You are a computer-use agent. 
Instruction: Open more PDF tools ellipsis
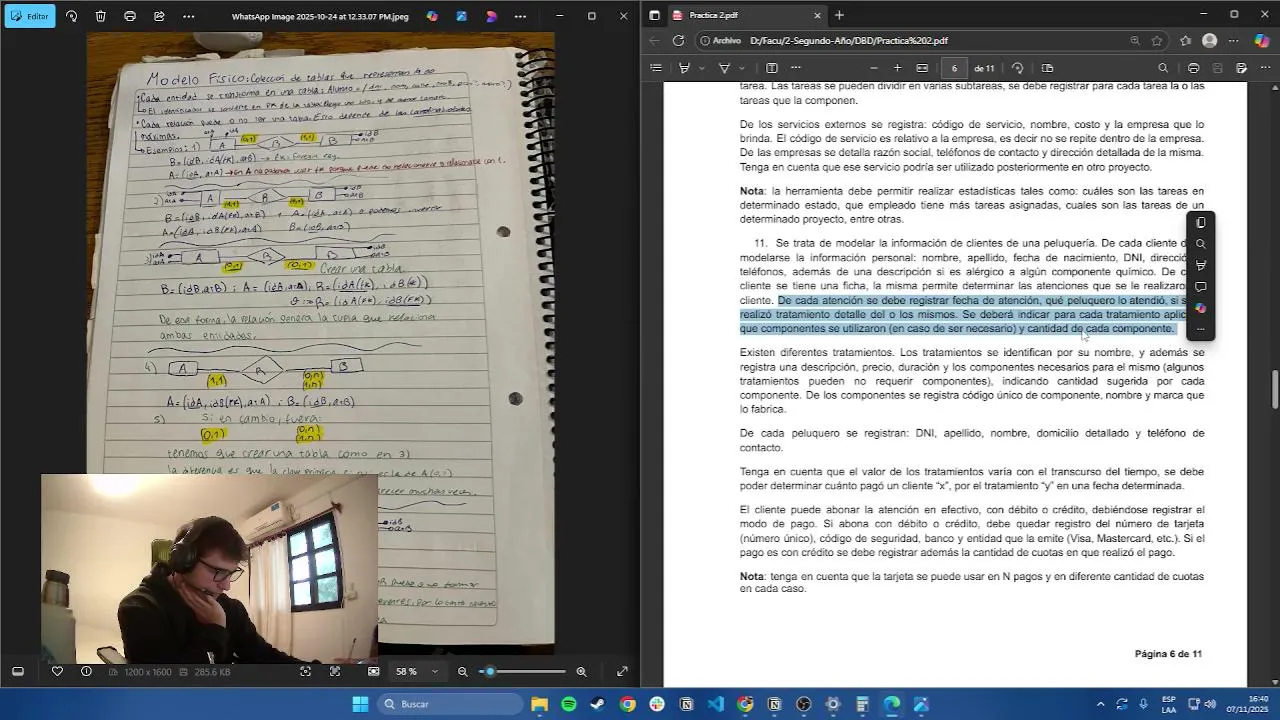[x=796, y=68]
